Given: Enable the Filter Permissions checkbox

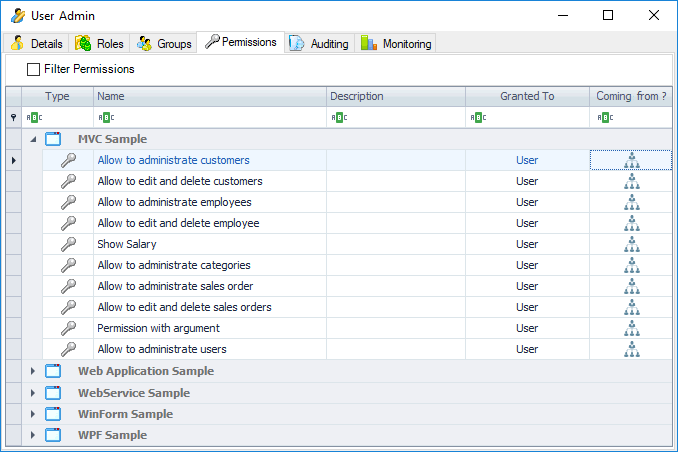Looking at the screenshot, I should (x=34, y=70).
